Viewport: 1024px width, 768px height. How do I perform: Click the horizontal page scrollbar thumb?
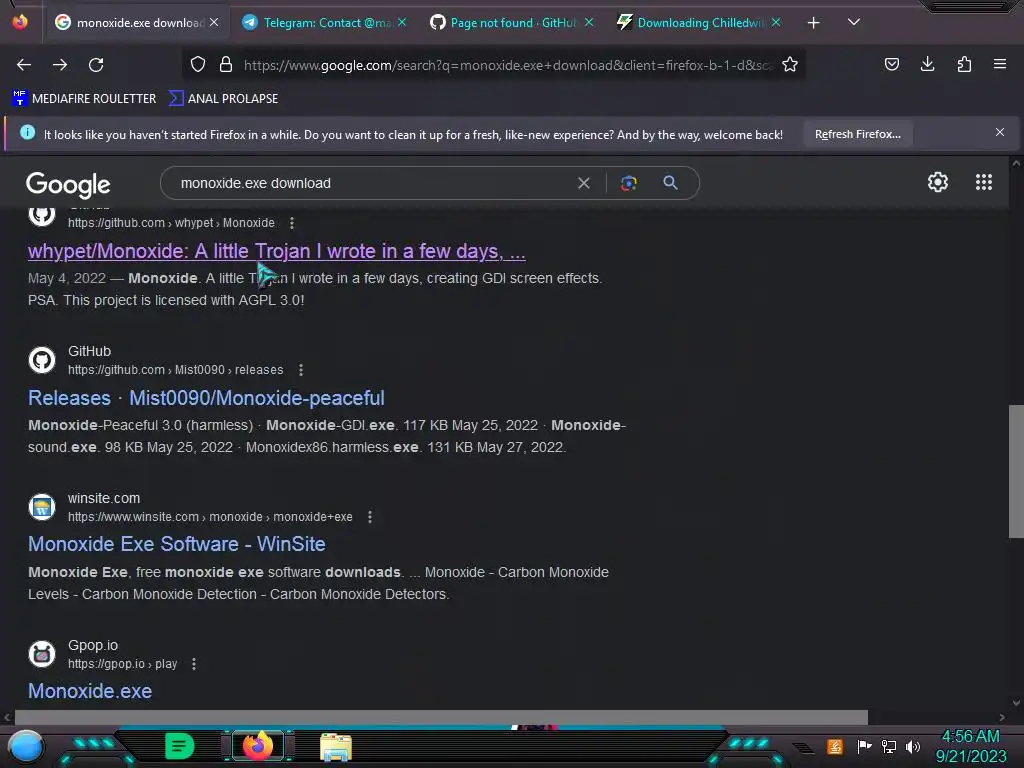(441, 717)
